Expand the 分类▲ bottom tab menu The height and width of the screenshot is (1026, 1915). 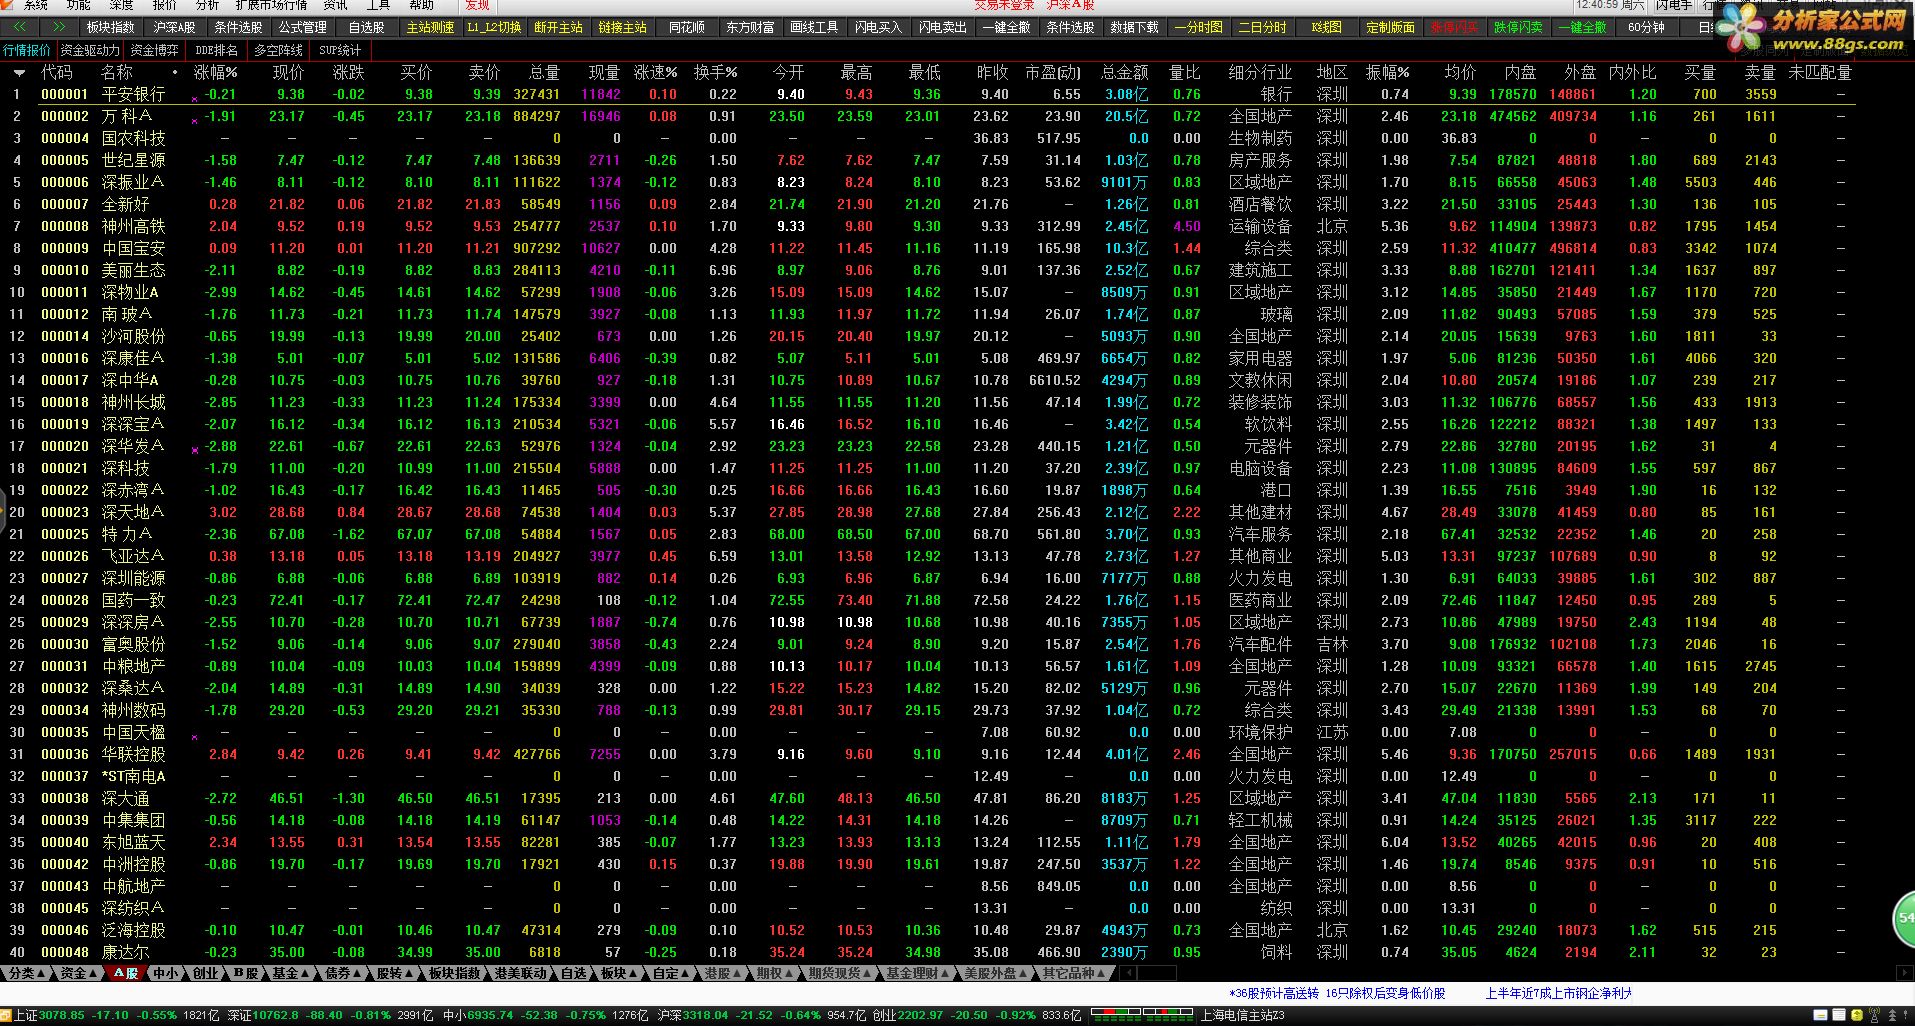point(26,973)
